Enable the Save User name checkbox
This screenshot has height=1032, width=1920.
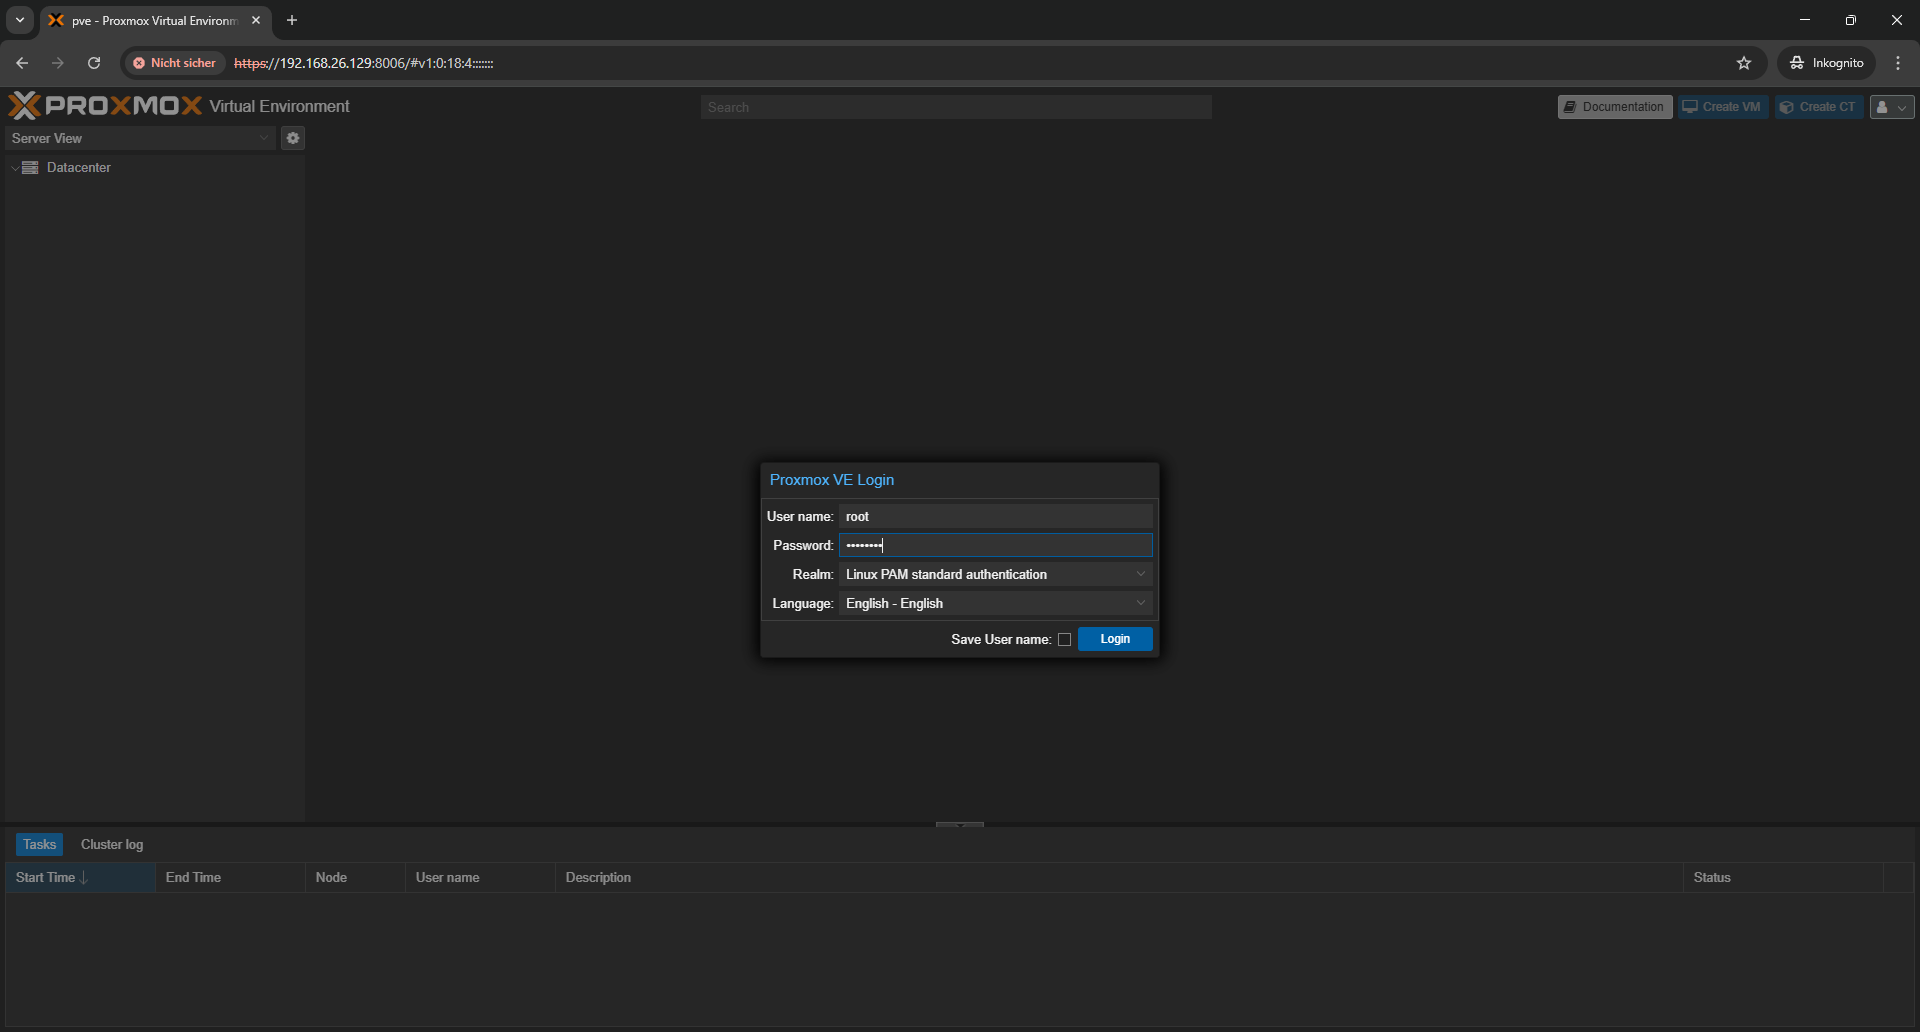(1064, 639)
